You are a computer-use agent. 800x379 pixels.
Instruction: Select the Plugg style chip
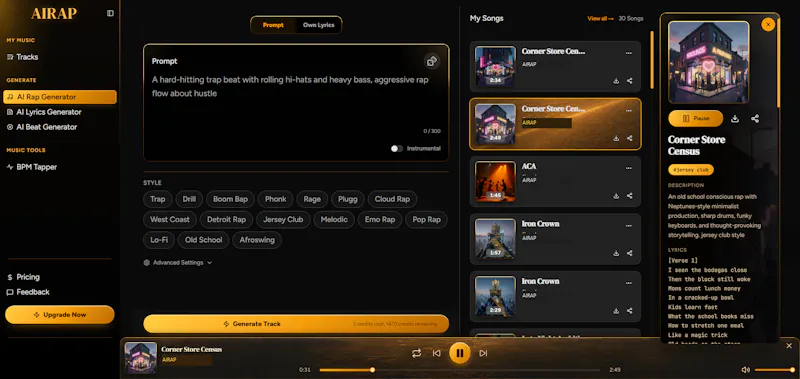348,199
